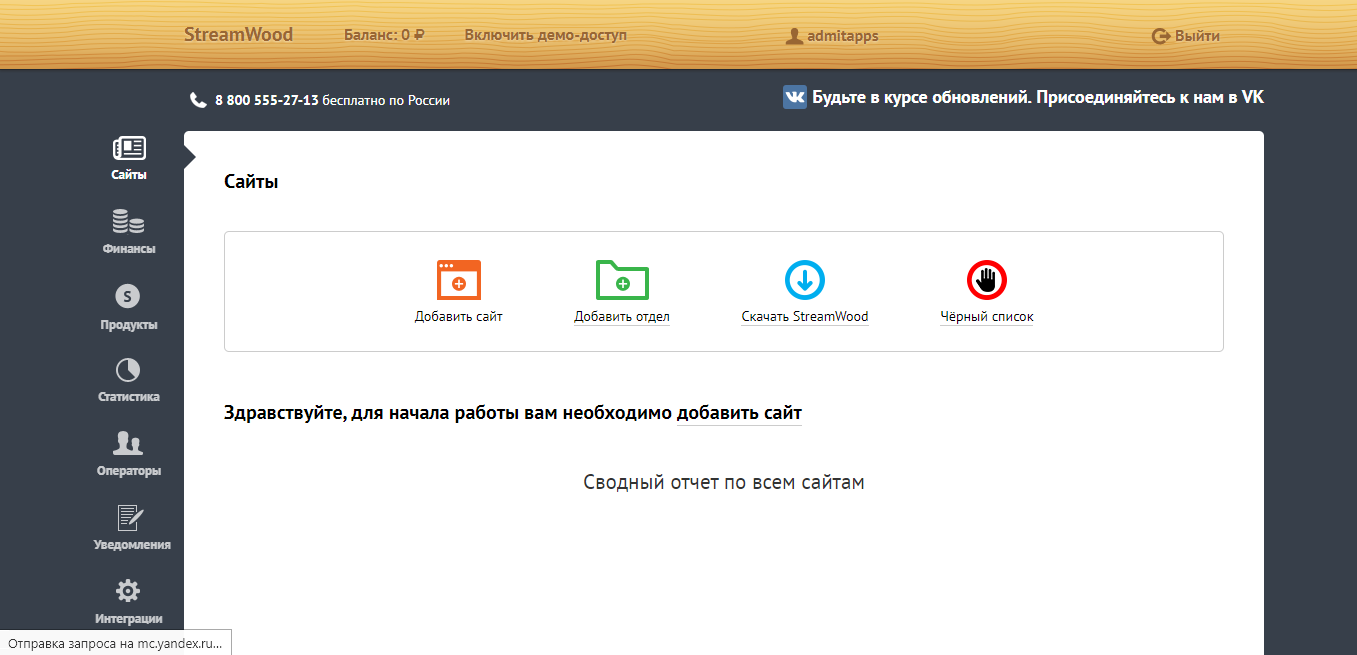Click the blue Download StreamWood arrow icon
The width and height of the screenshot is (1357, 655).
coord(805,280)
